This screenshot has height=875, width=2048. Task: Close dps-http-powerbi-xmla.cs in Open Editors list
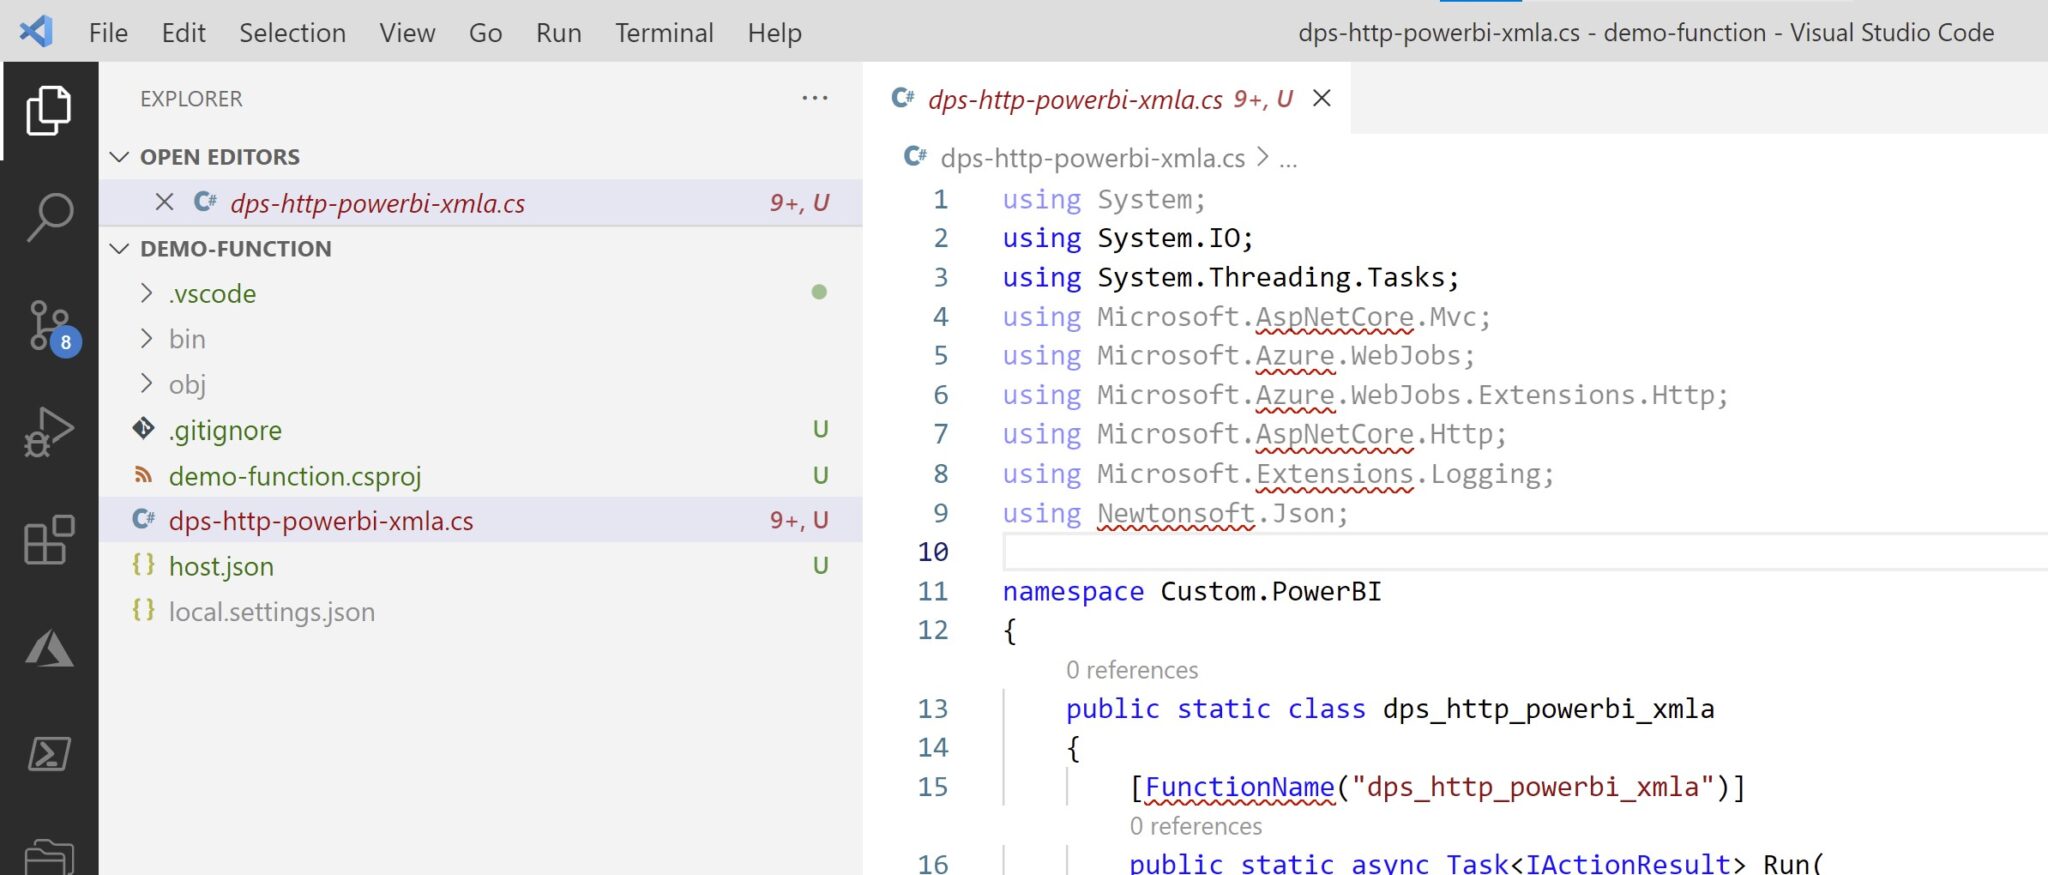point(165,203)
